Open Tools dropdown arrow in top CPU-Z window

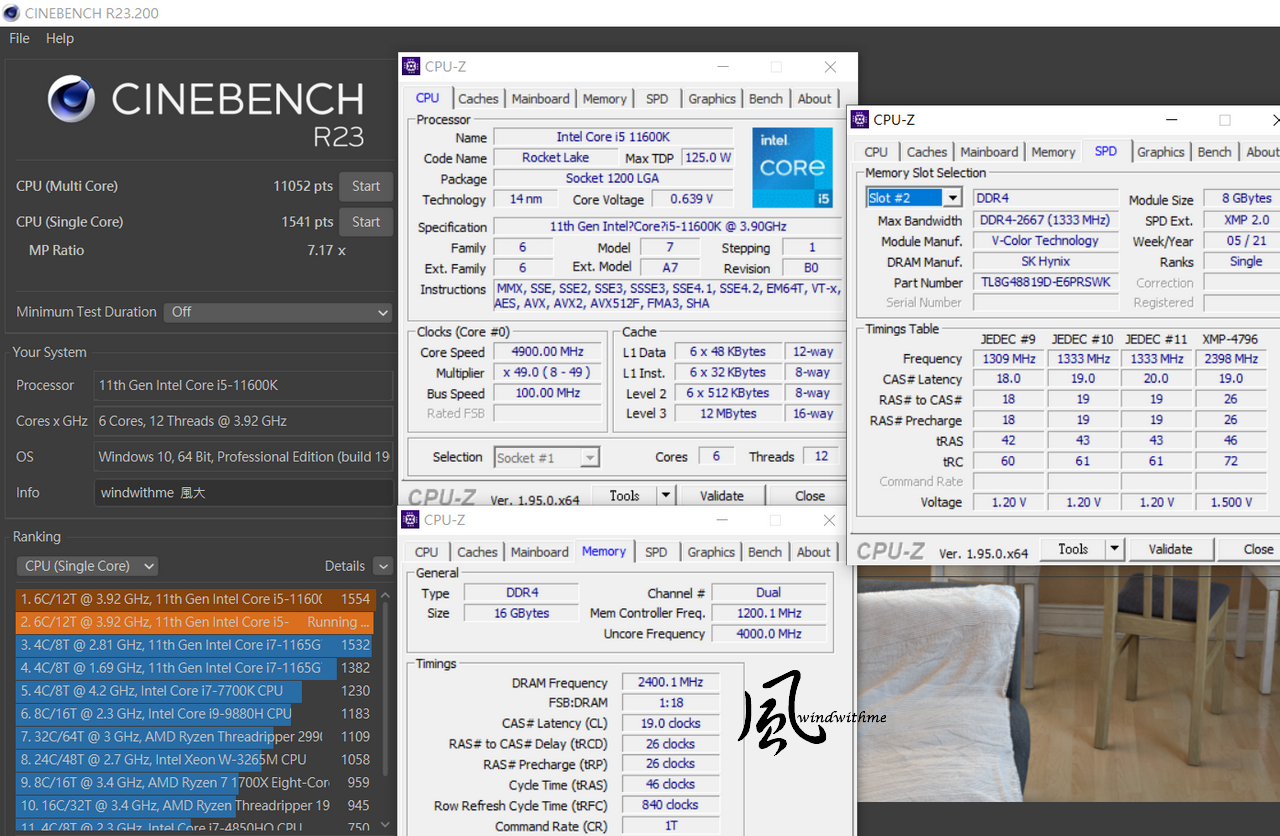[666, 496]
